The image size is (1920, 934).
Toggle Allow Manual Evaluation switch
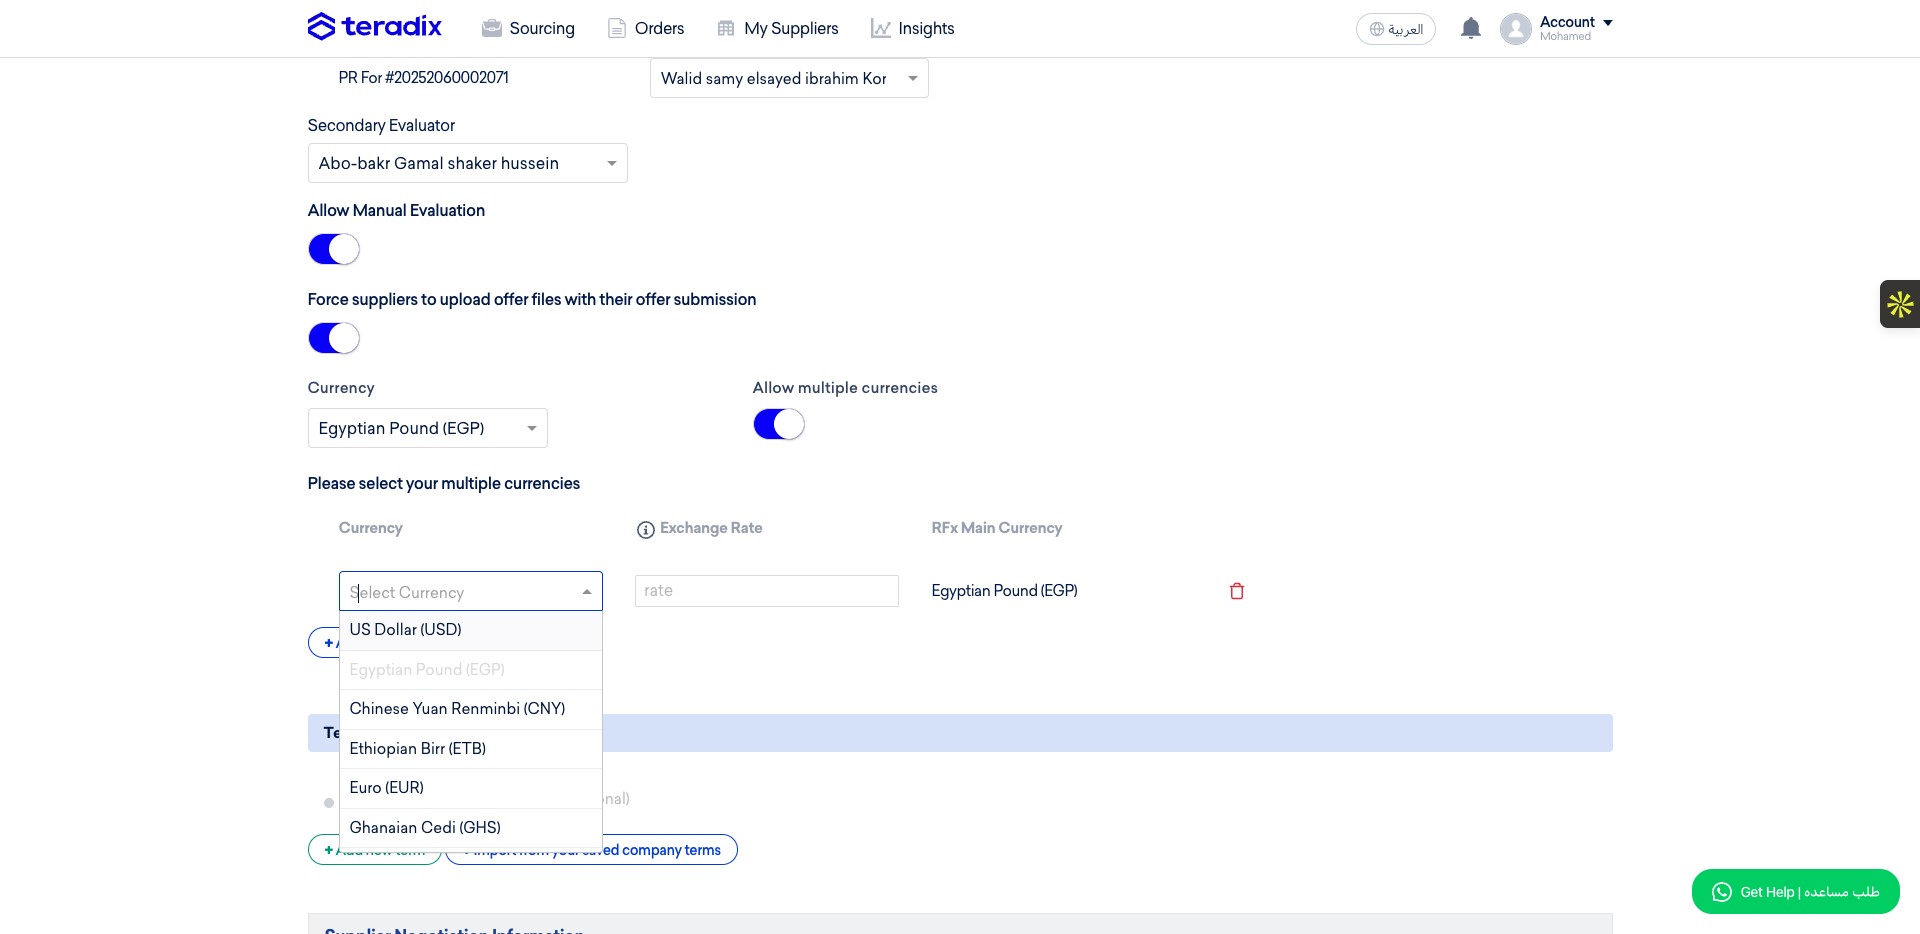coord(334,249)
